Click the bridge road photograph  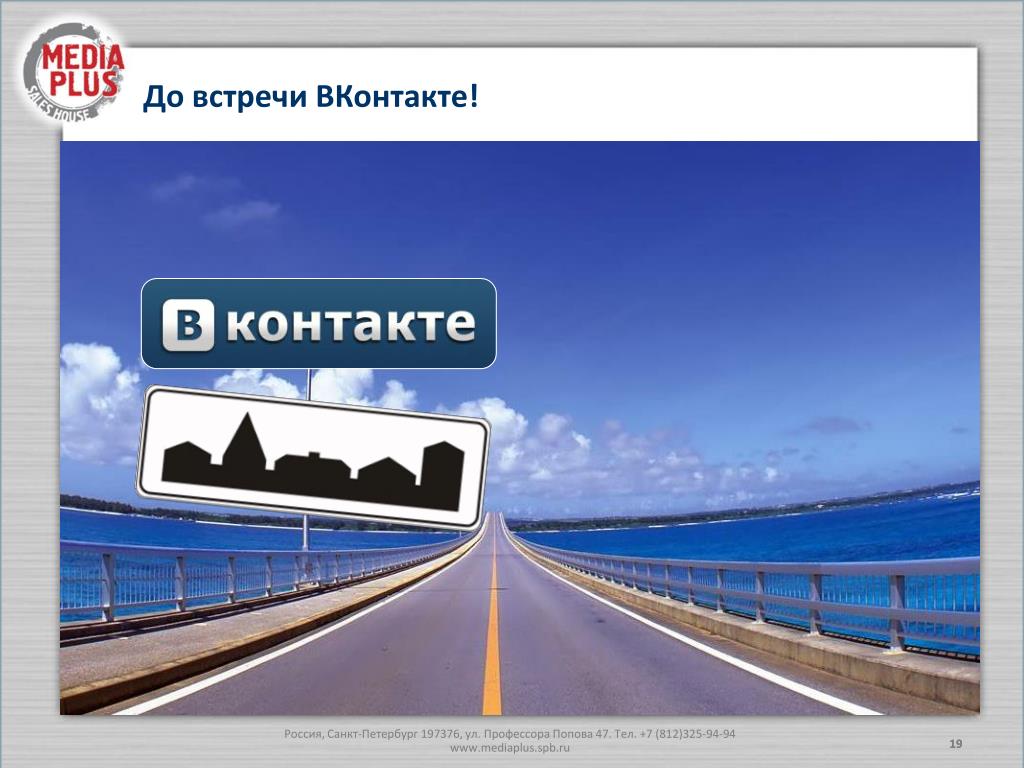[520, 428]
